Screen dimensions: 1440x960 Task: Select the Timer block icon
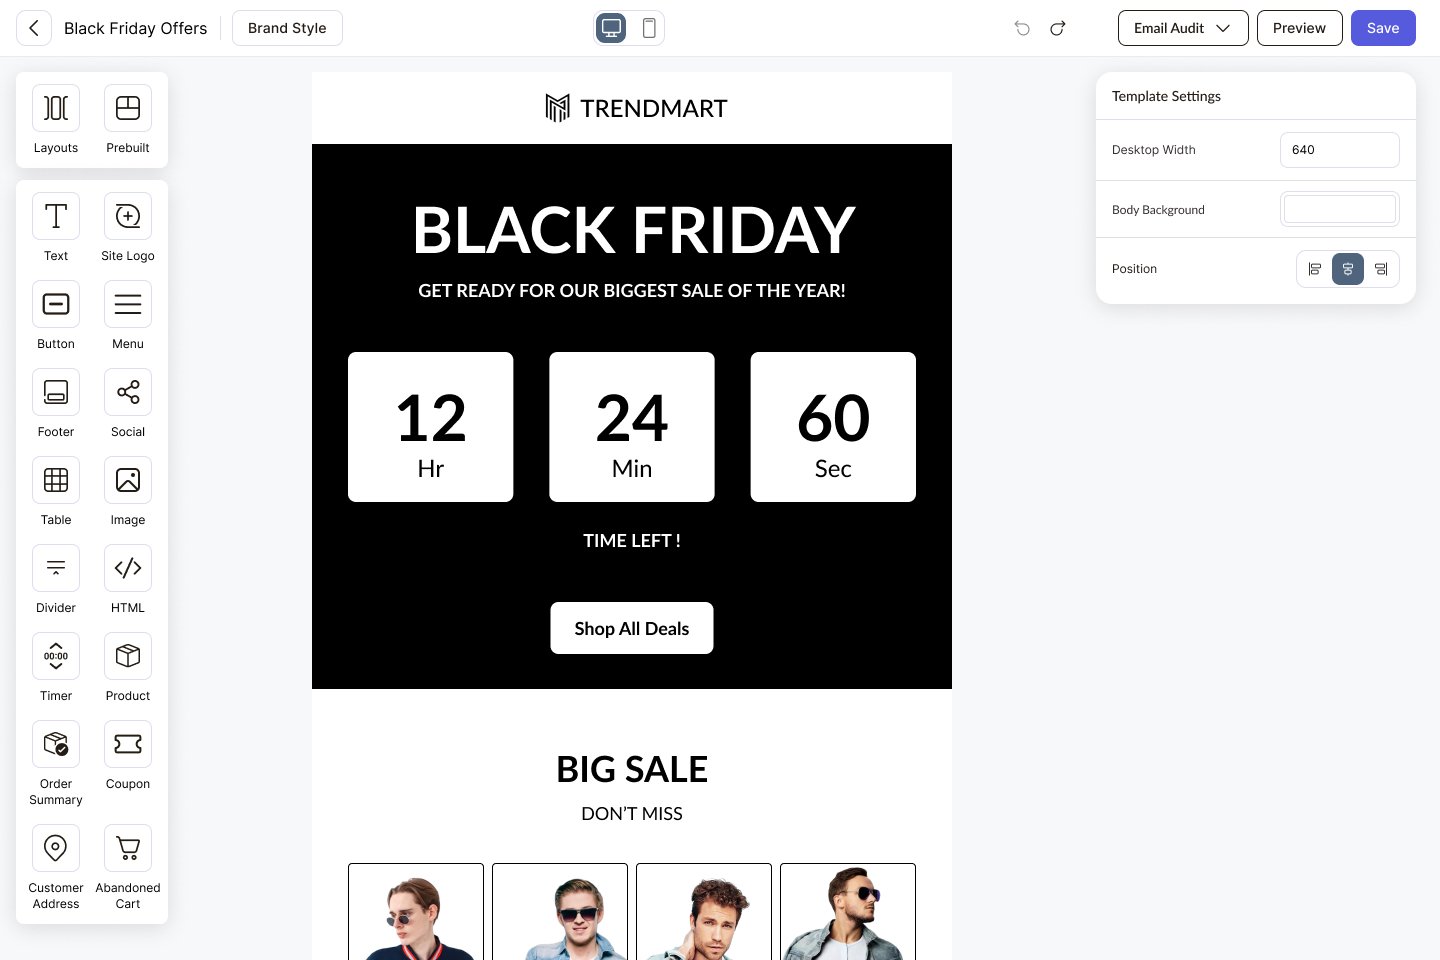click(x=56, y=657)
